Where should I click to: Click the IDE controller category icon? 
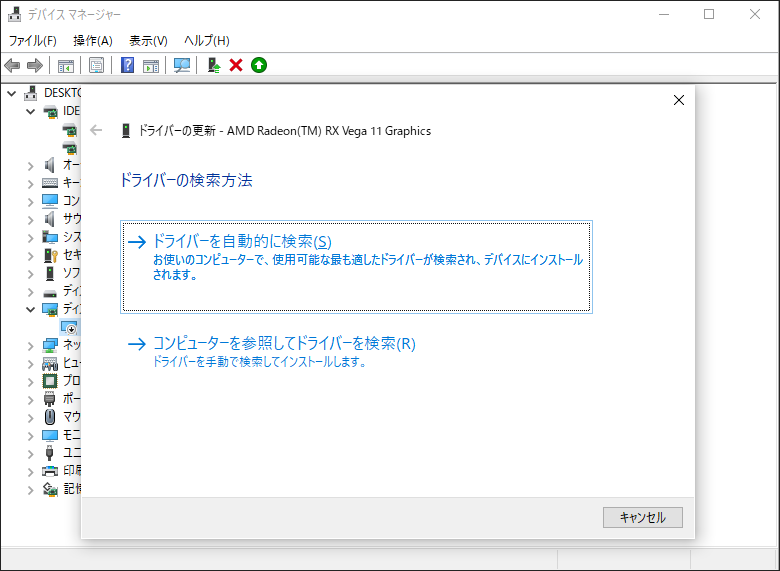50,111
